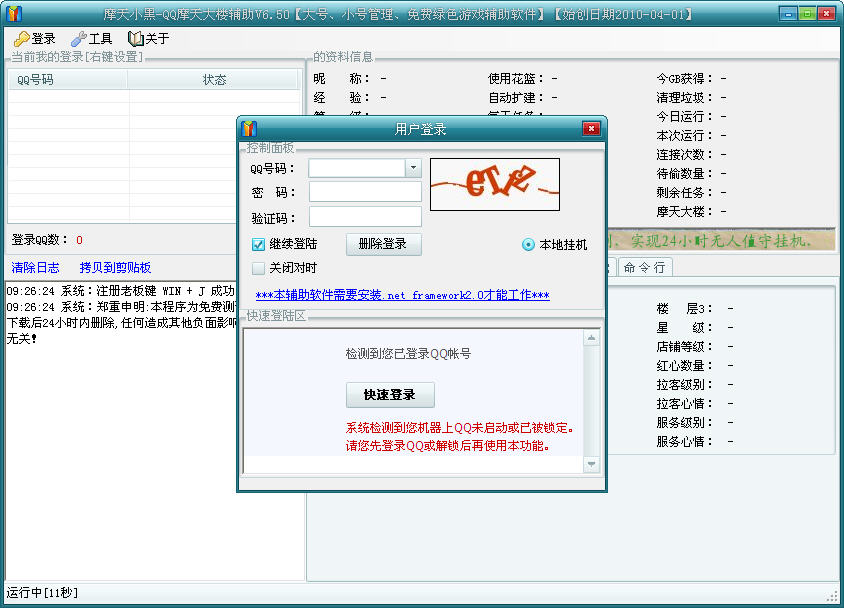
Task: Click the 密码 input field
Action: click(x=365, y=192)
